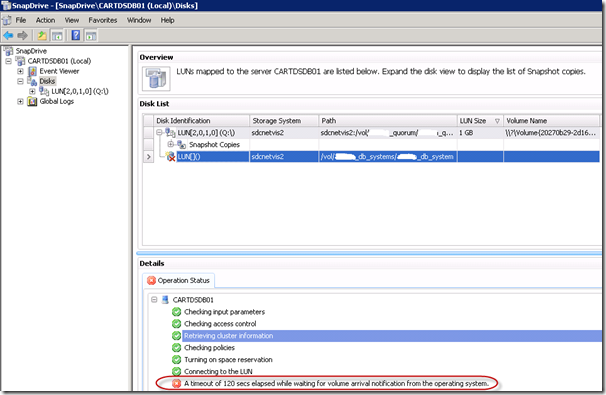Viewport: 606px width, 395px height.
Task: Open the Help menu
Action: [167, 20]
